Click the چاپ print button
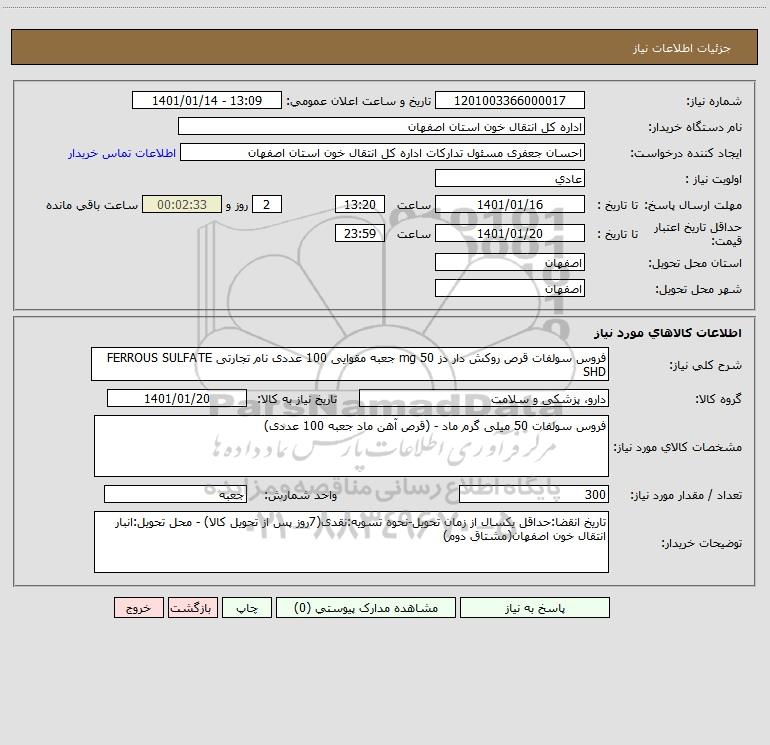Viewport: 770px width, 745px height. 247,607
